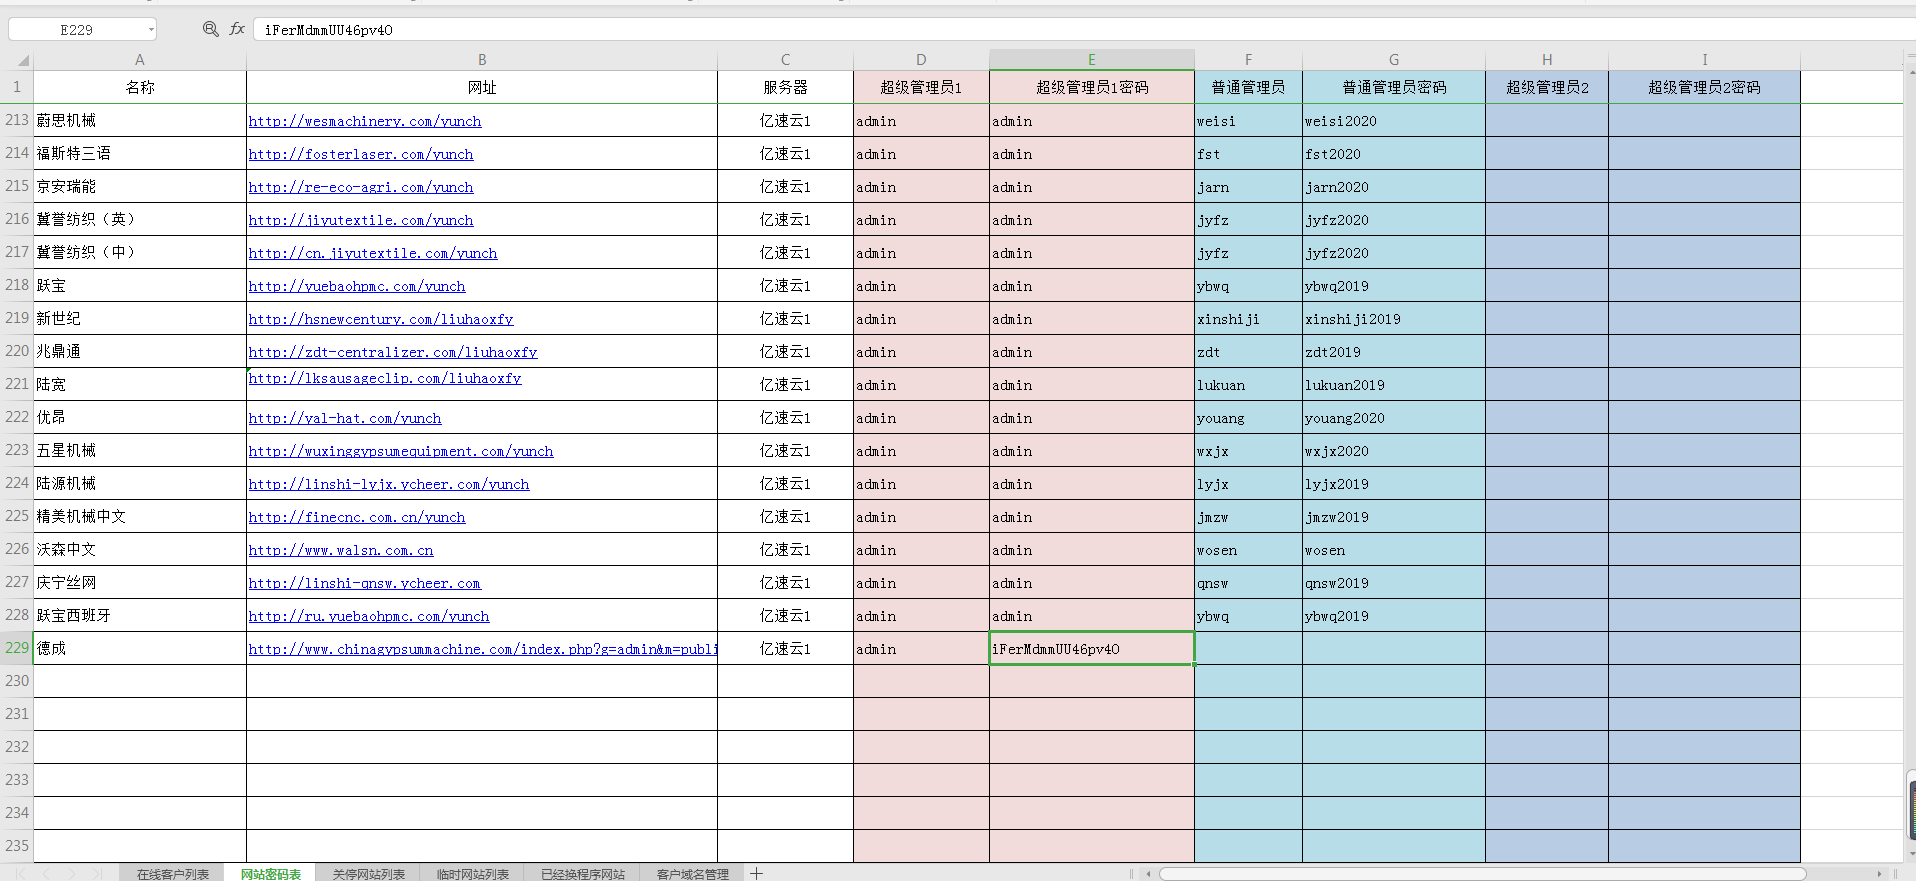This screenshot has width=1916, height=881.
Task: Click the horizontal scrollbar right arrow
Action: pyautogui.click(x=1879, y=873)
